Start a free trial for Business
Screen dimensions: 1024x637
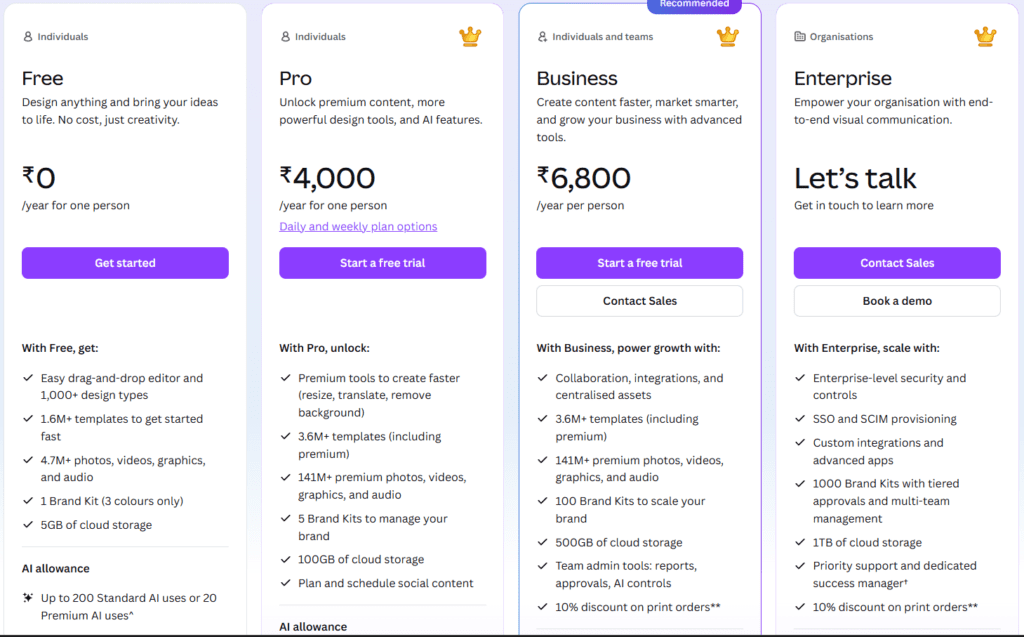pos(639,263)
